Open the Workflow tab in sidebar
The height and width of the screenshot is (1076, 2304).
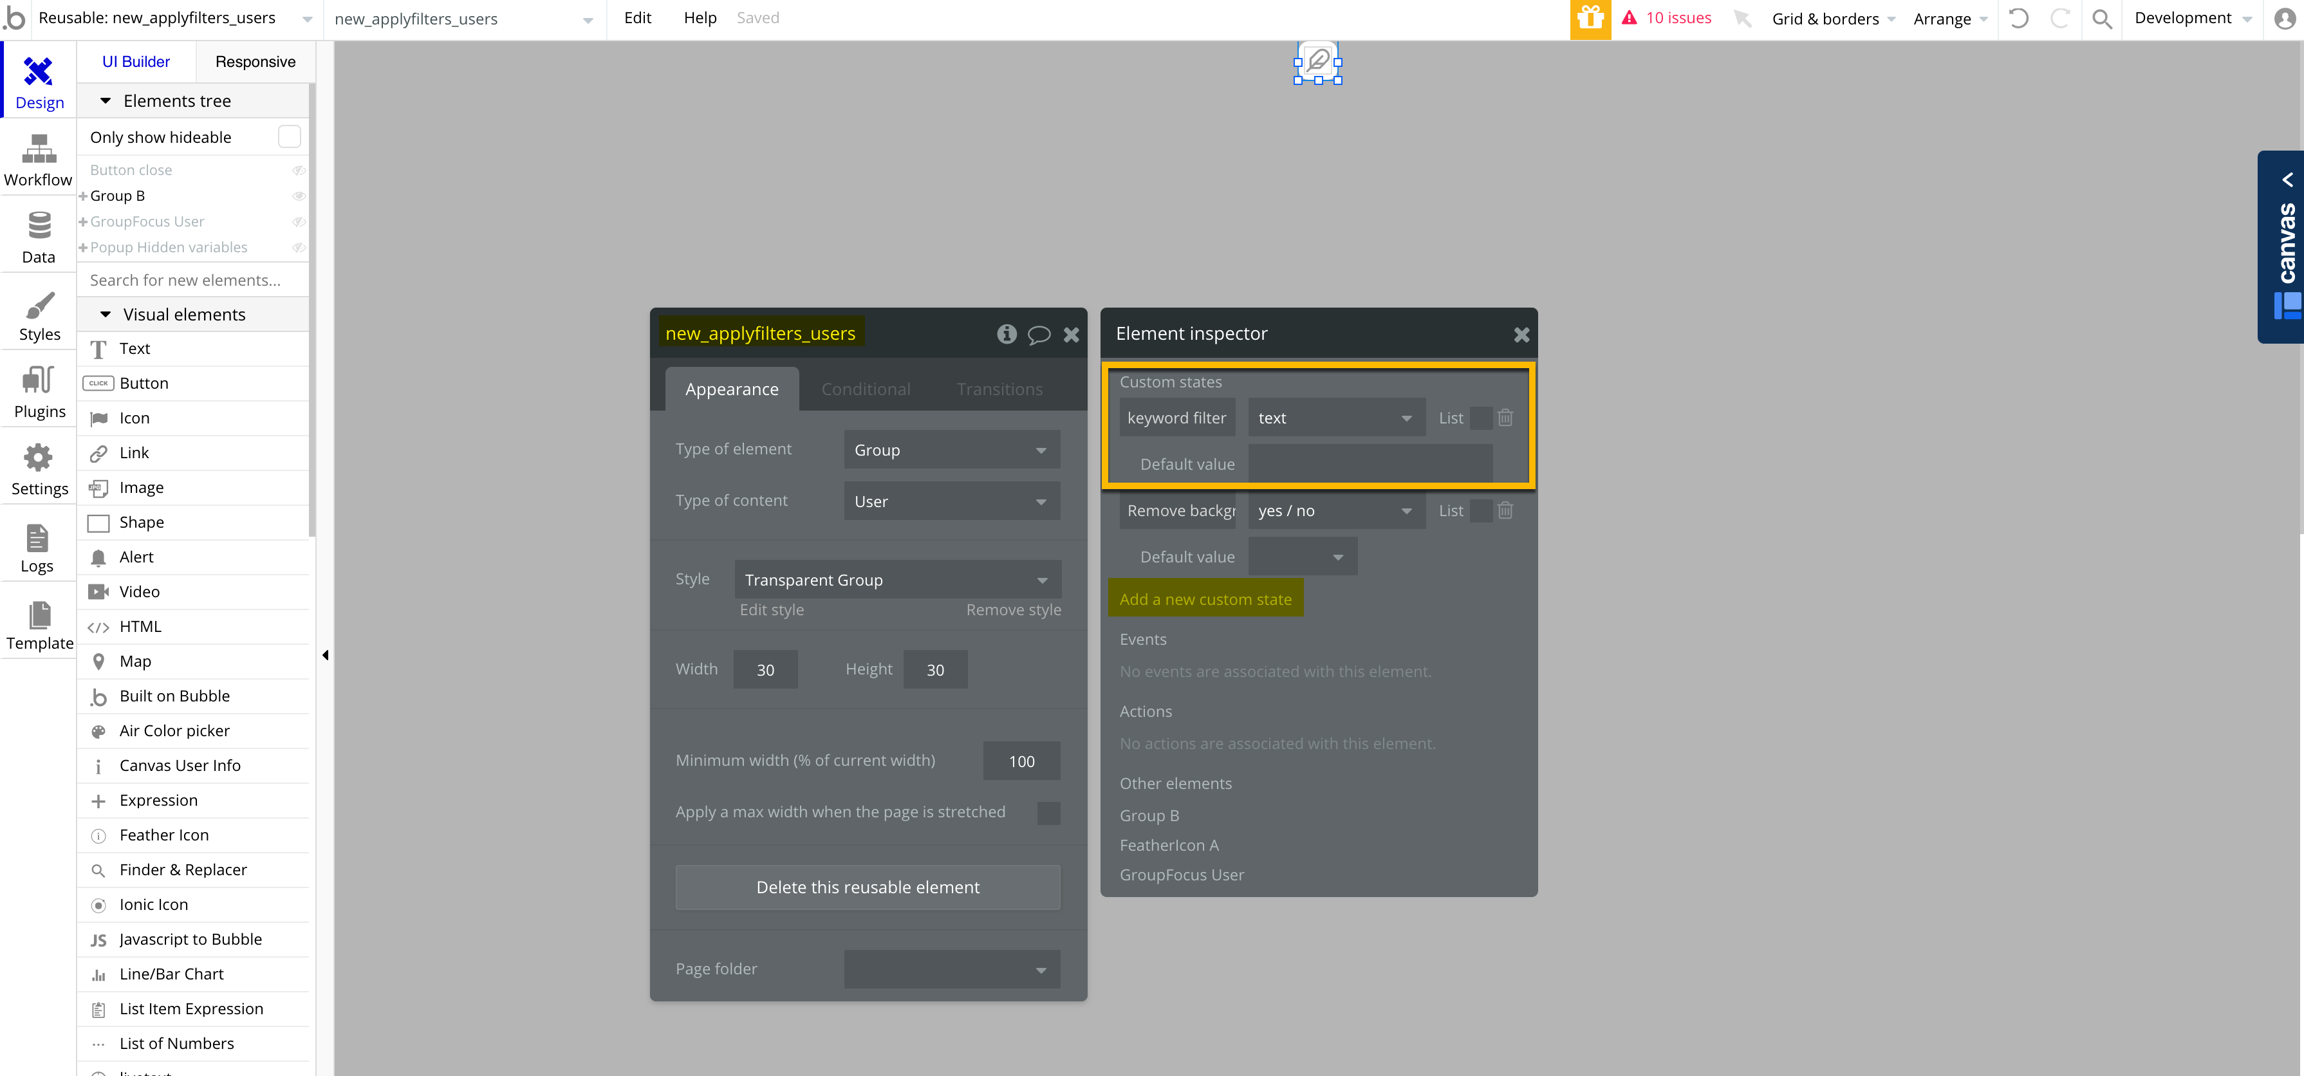click(38, 160)
